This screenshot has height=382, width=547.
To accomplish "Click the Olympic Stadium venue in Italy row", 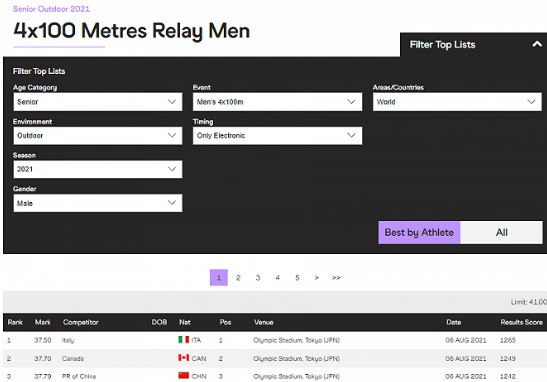I will [x=297, y=340].
